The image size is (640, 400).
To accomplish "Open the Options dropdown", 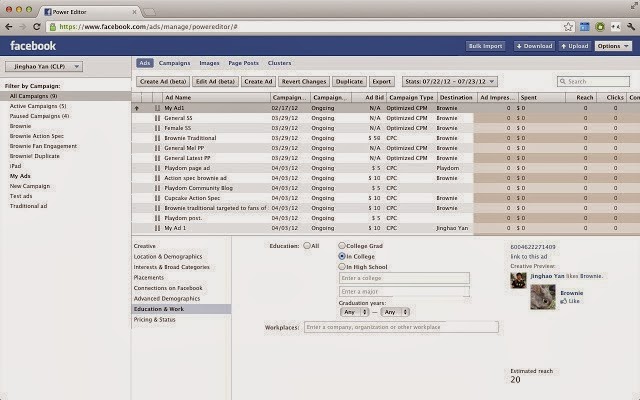I will (x=613, y=46).
